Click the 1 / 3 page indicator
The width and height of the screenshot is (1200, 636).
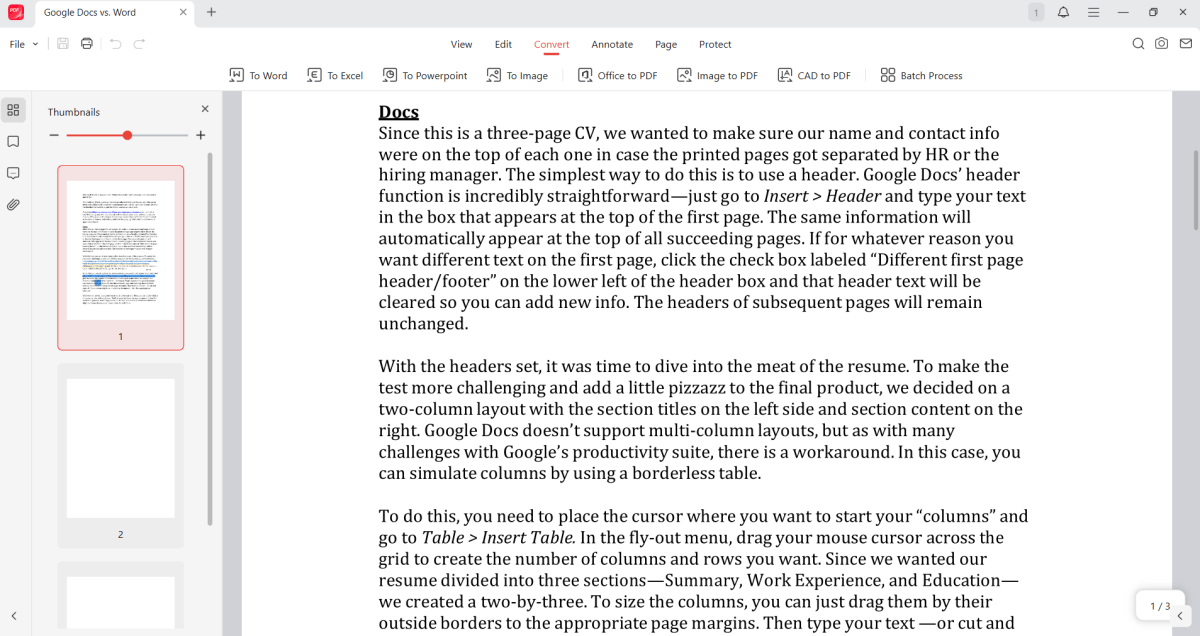click(1160, 606)
